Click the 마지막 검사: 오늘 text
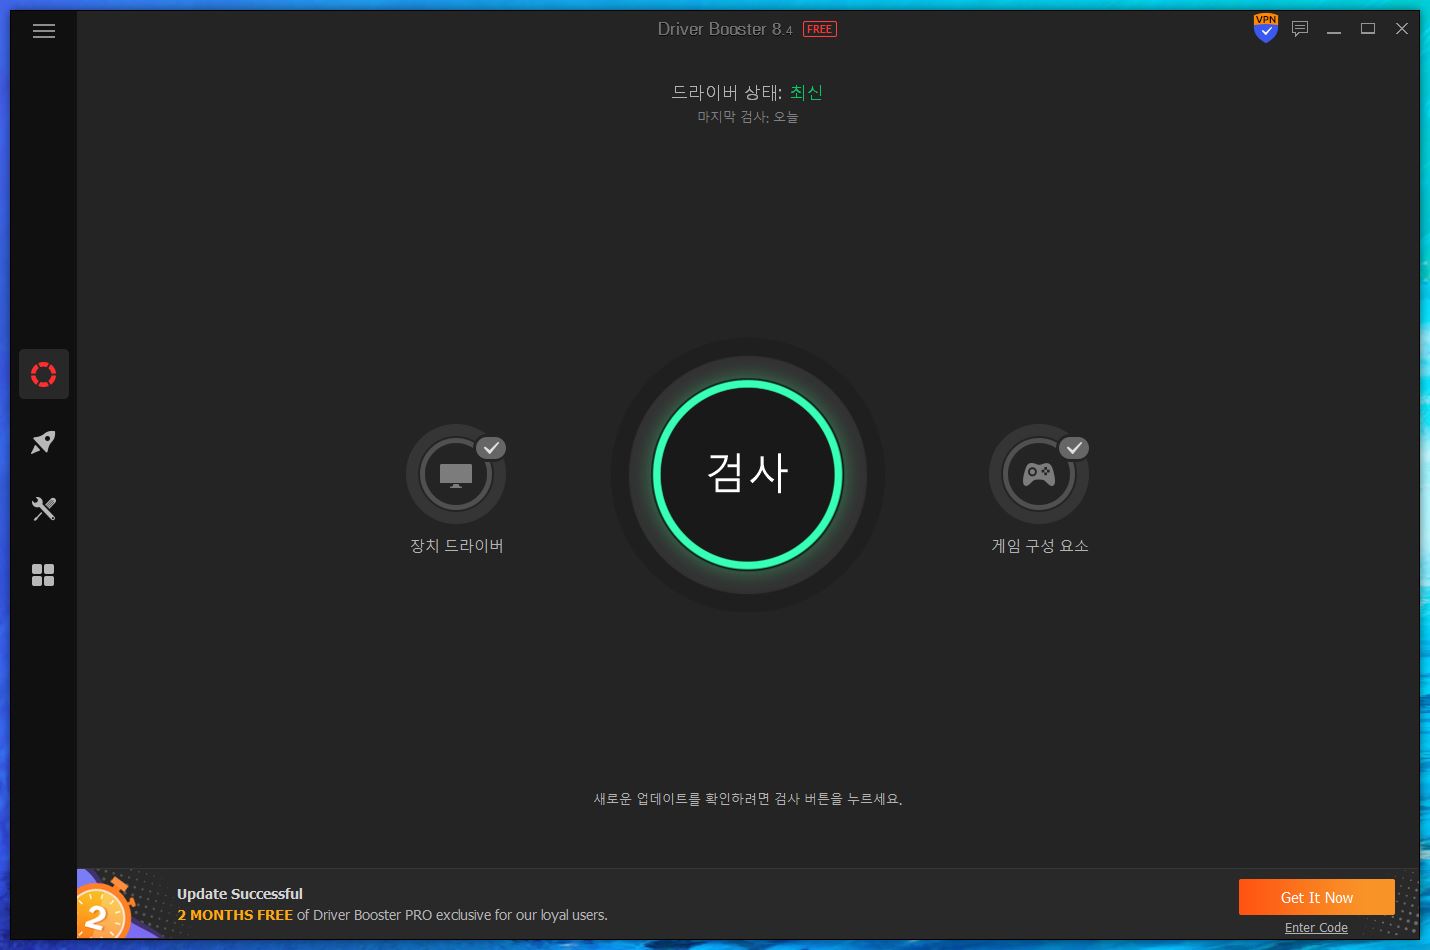Image resolution: width=1430 pixels, height=950 pixels. coord(748,117)
